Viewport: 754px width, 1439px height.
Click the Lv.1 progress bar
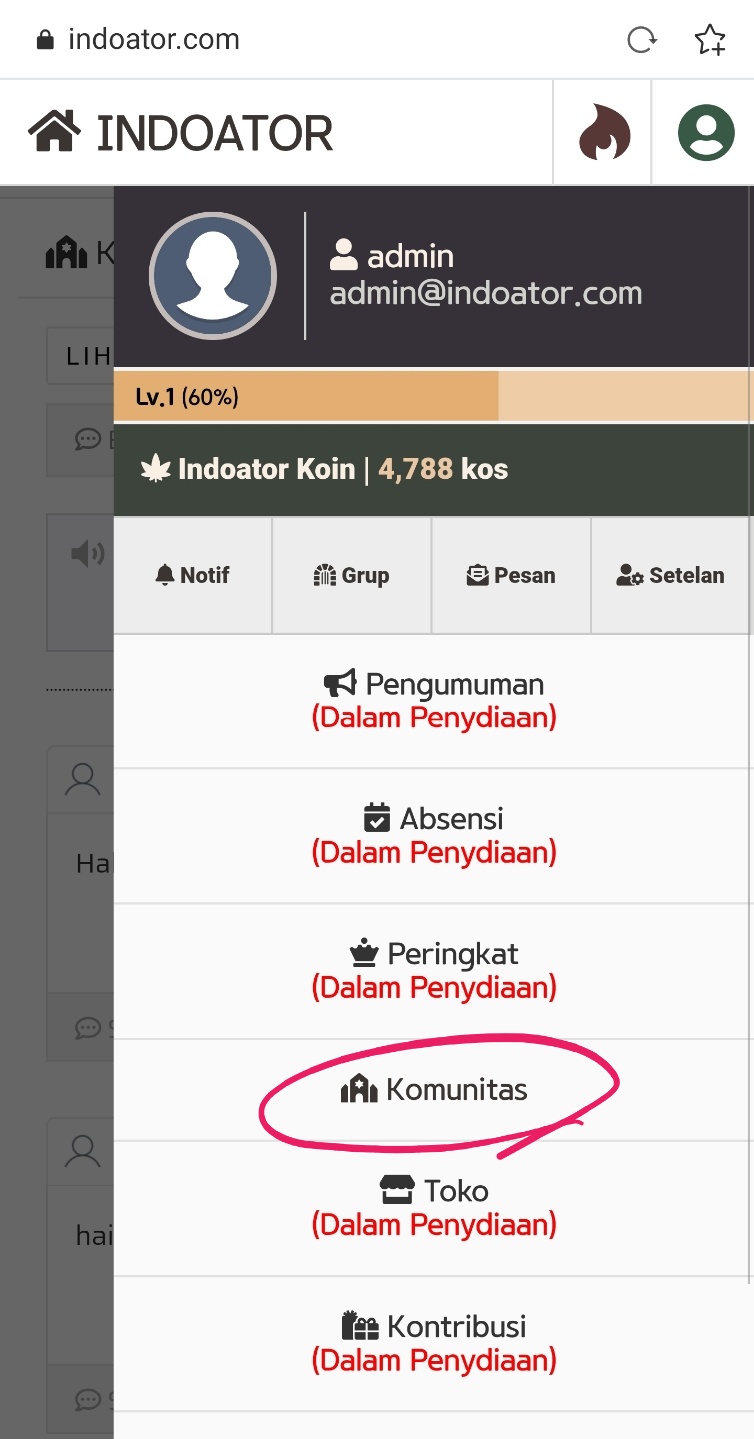[434, 397]
